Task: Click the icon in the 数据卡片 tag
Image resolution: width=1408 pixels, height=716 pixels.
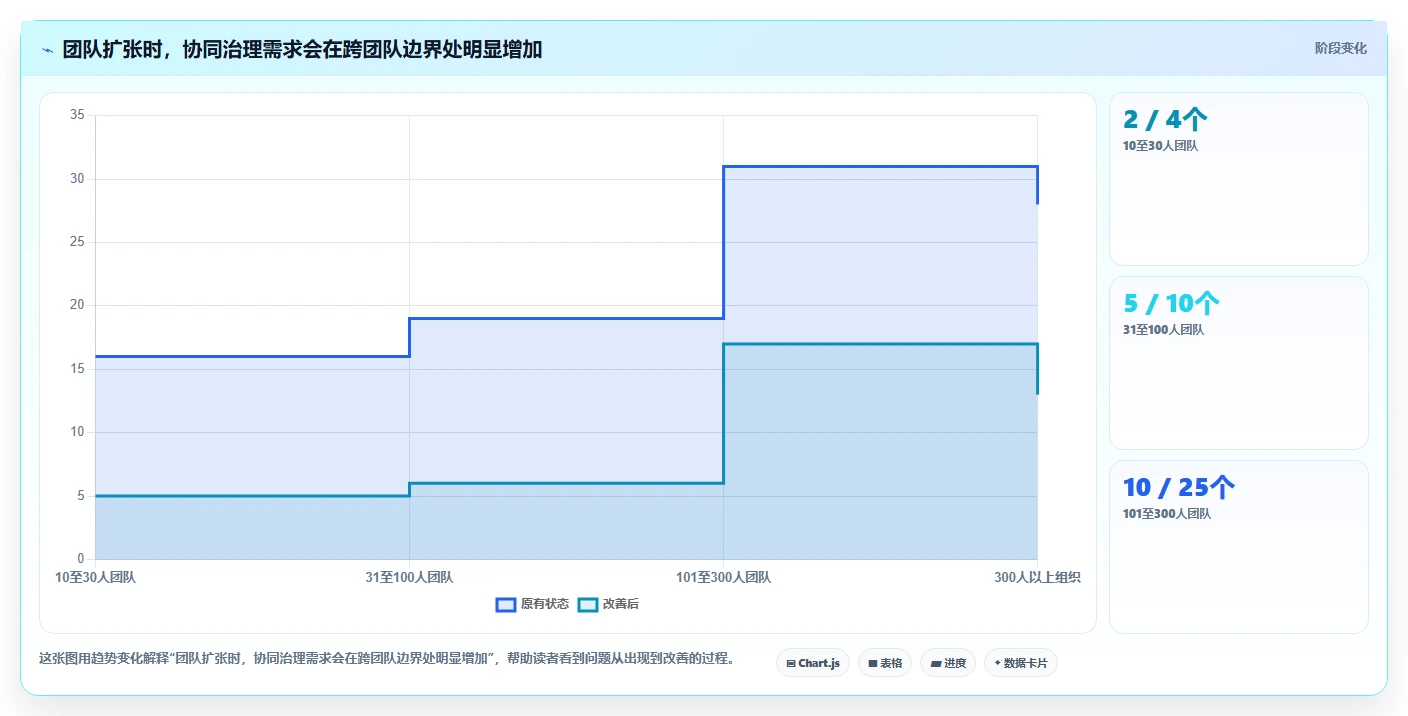Action: point(997,663)
